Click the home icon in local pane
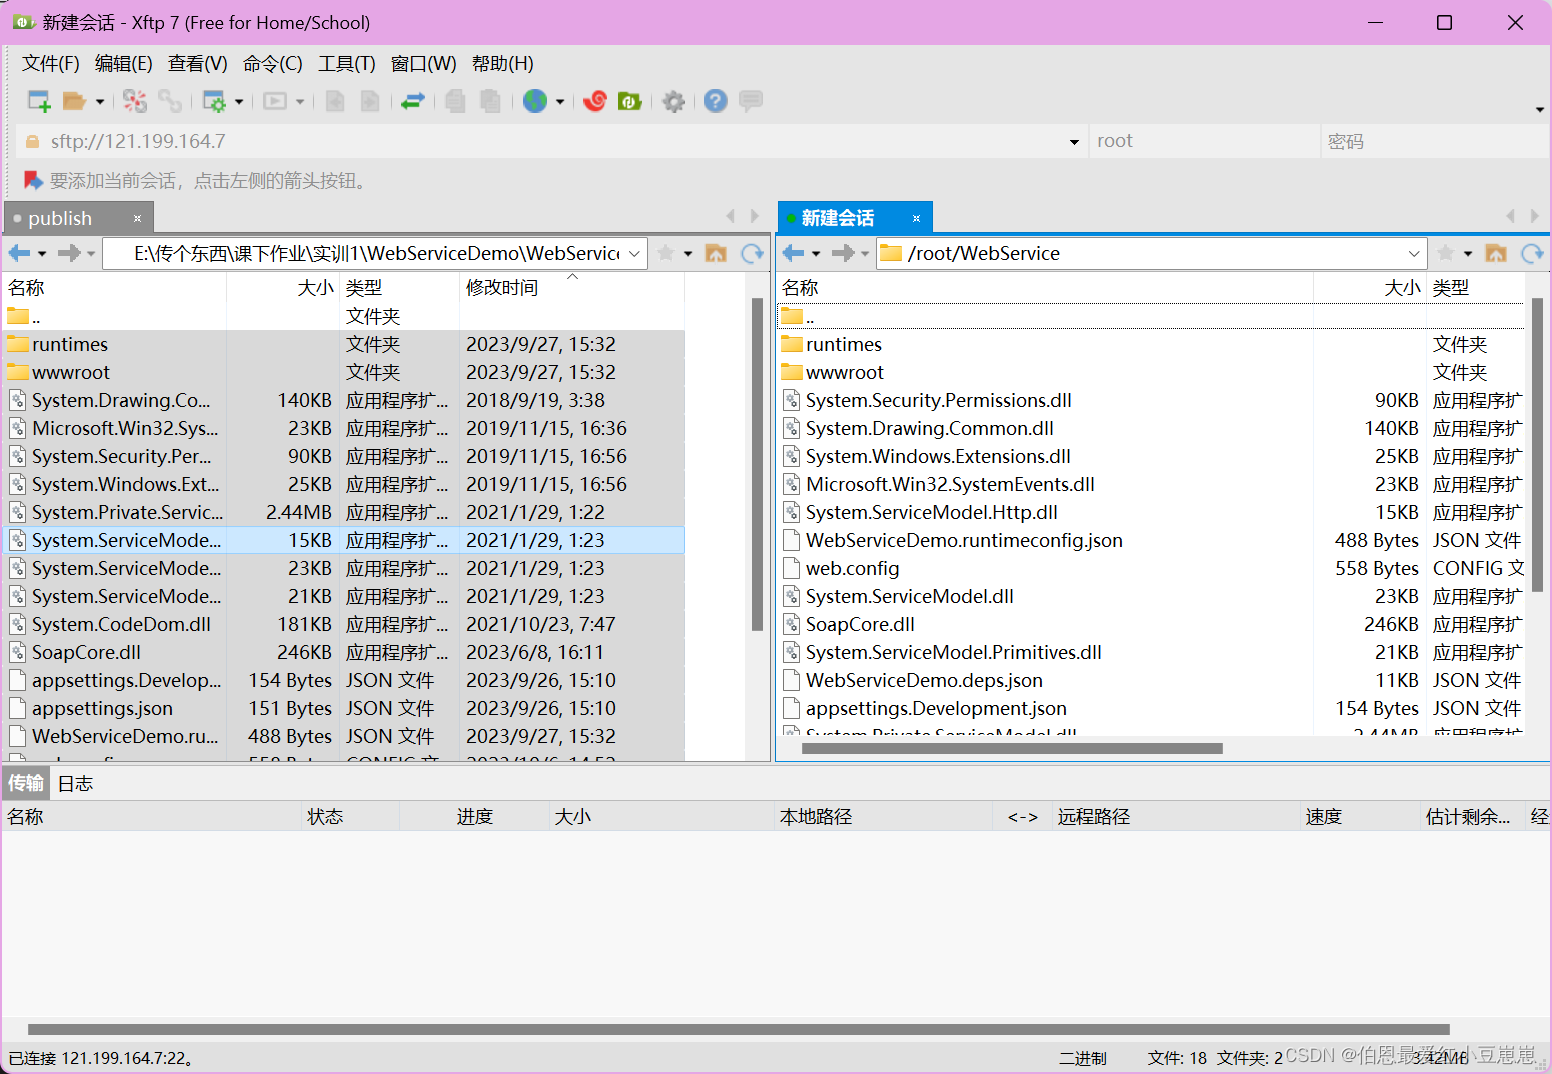The width and height of the screenshot is (1552, 1074). point(716,253)
